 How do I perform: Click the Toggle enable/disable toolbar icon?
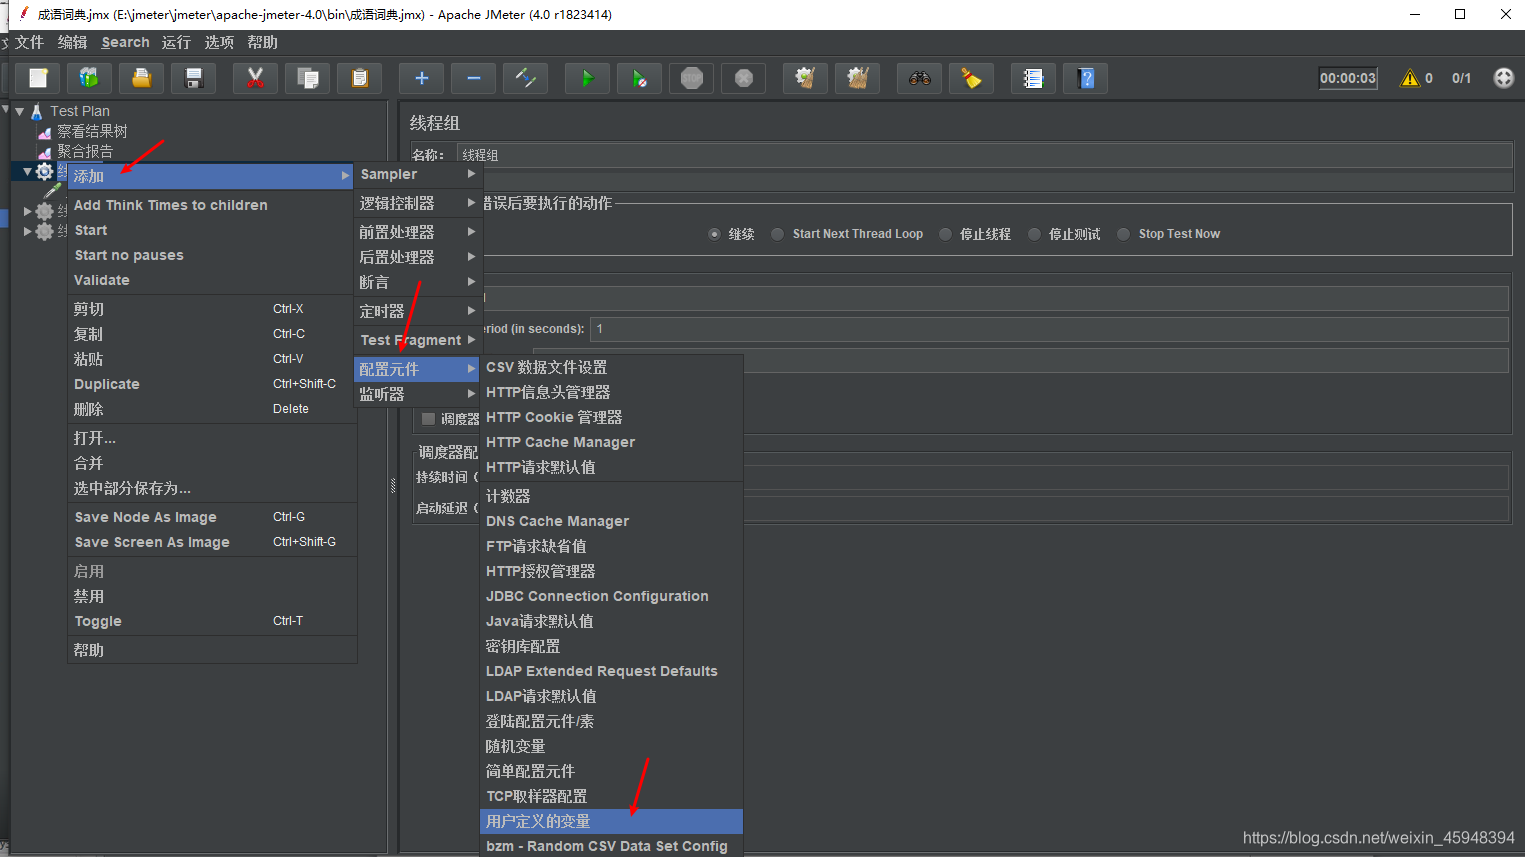coord(526,78)
